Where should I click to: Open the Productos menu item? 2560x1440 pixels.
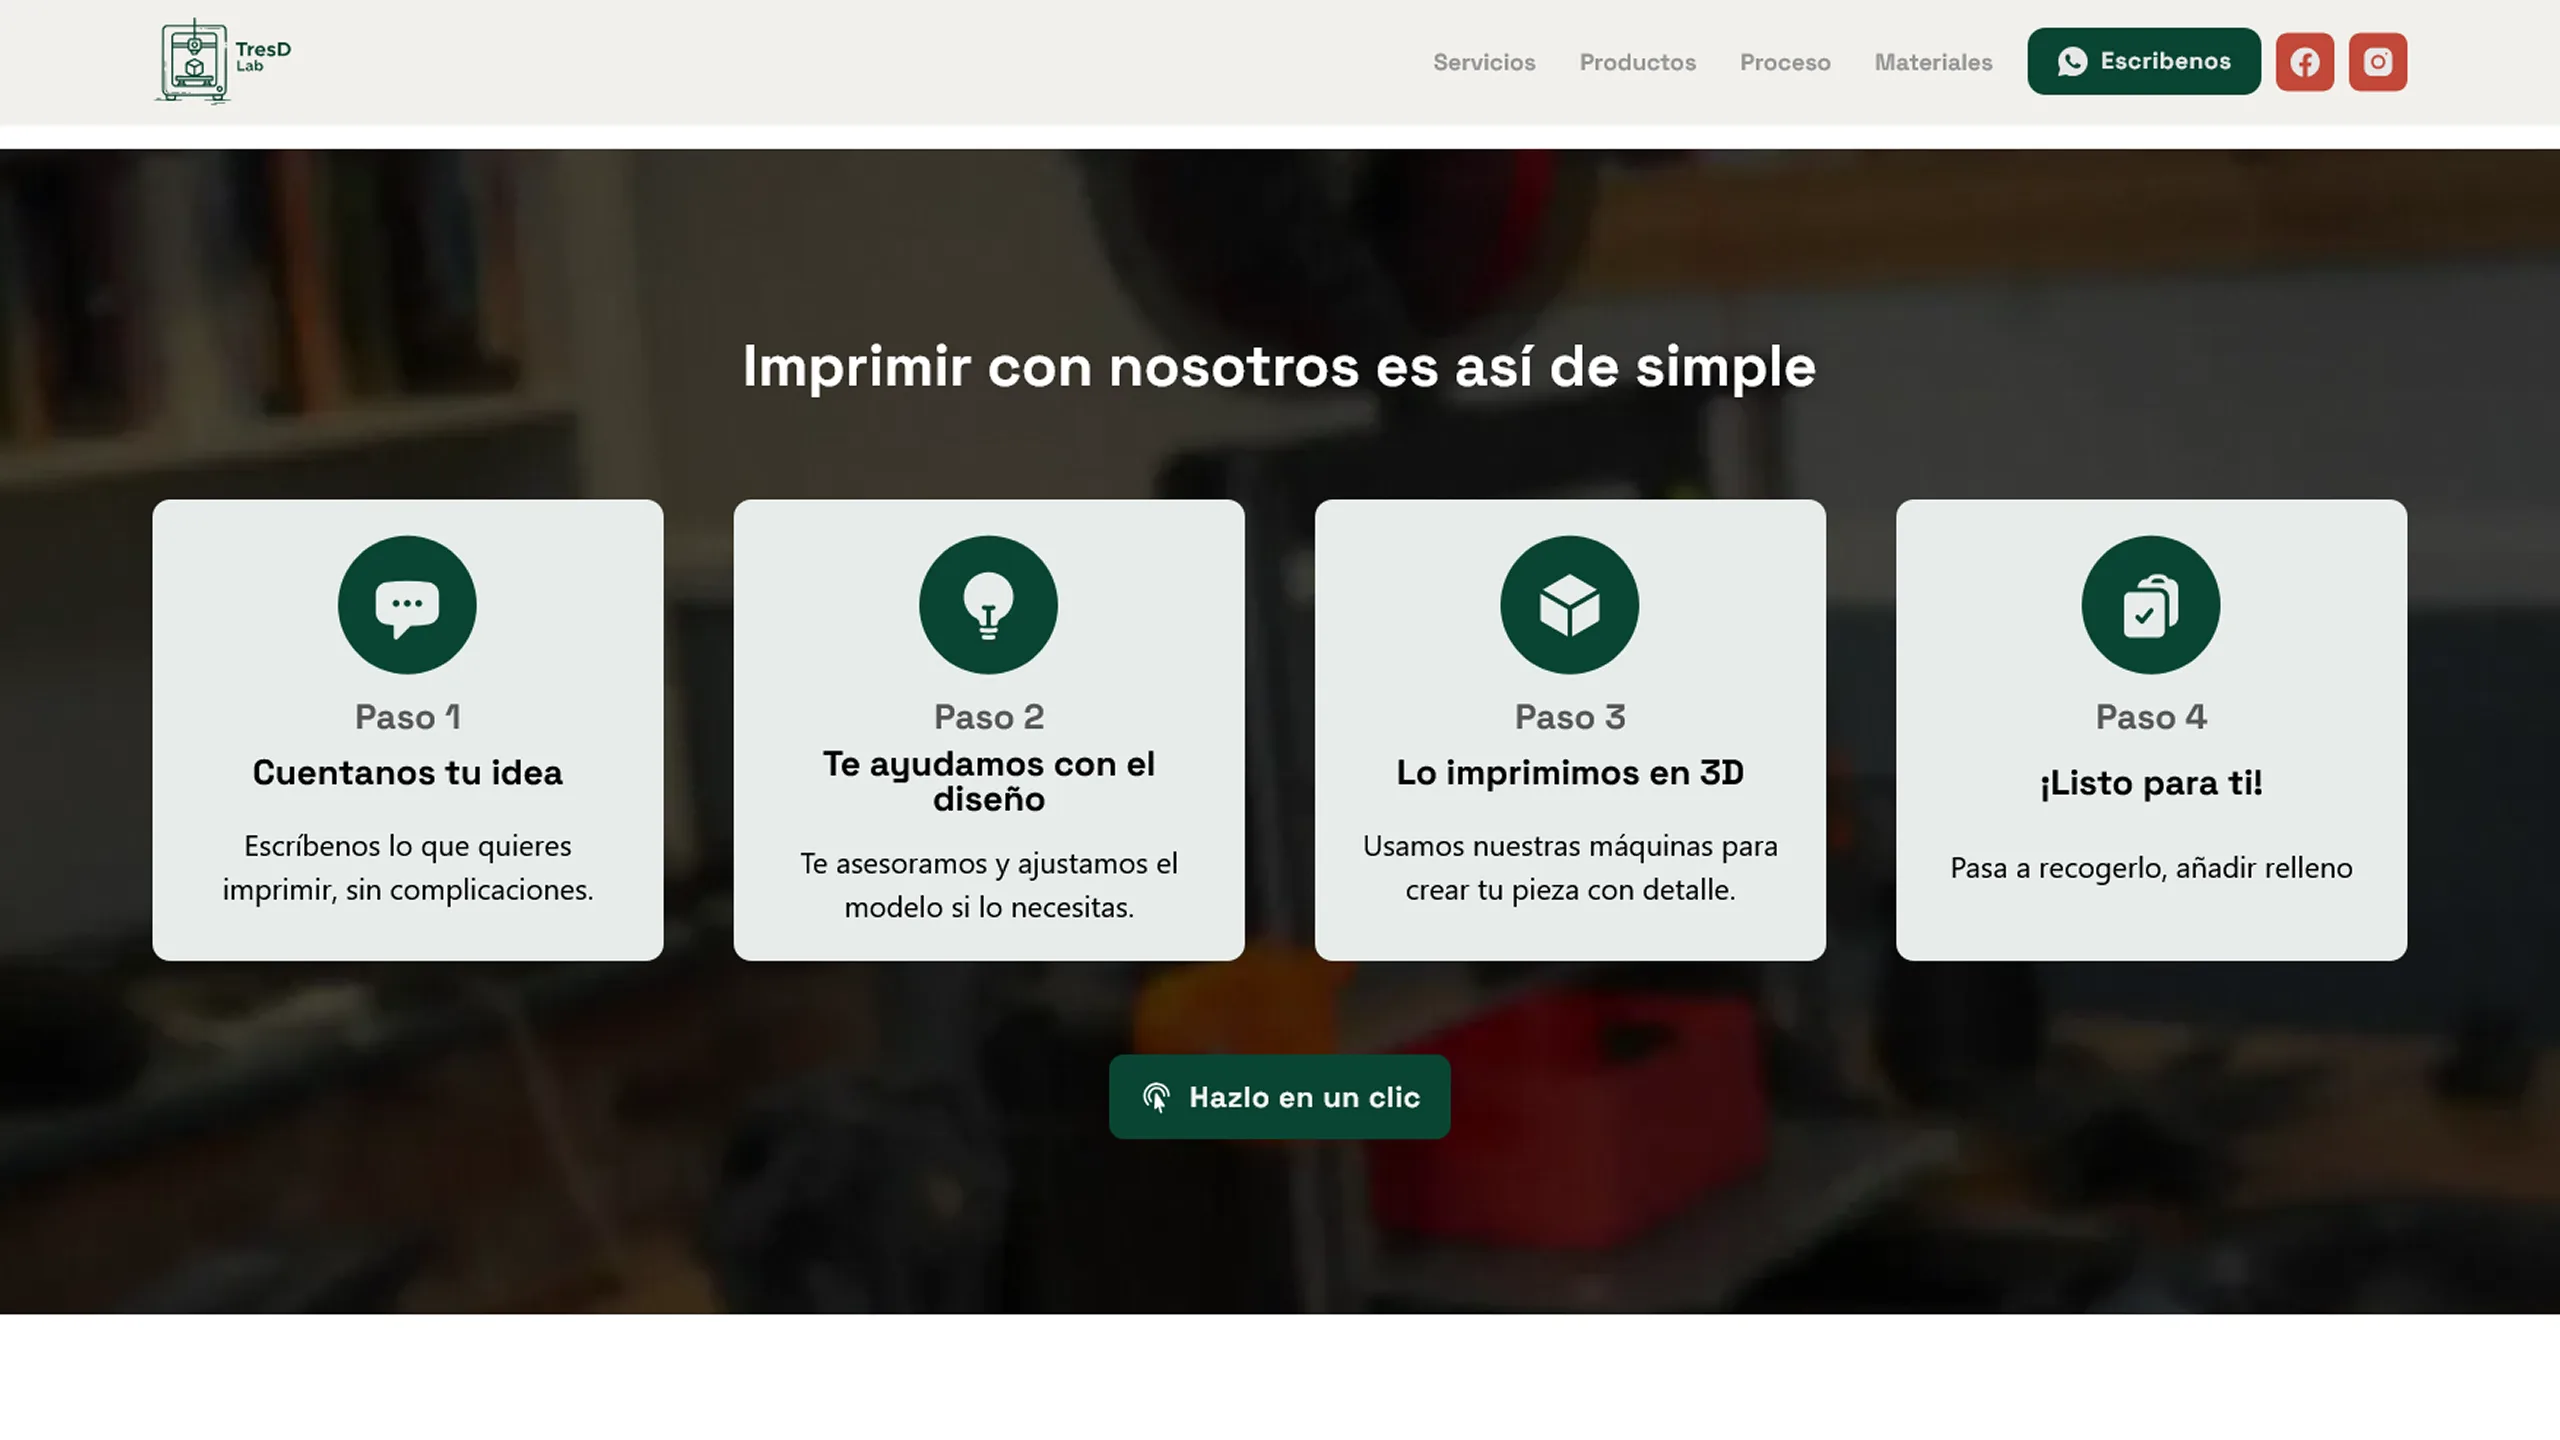(1638, 62)
